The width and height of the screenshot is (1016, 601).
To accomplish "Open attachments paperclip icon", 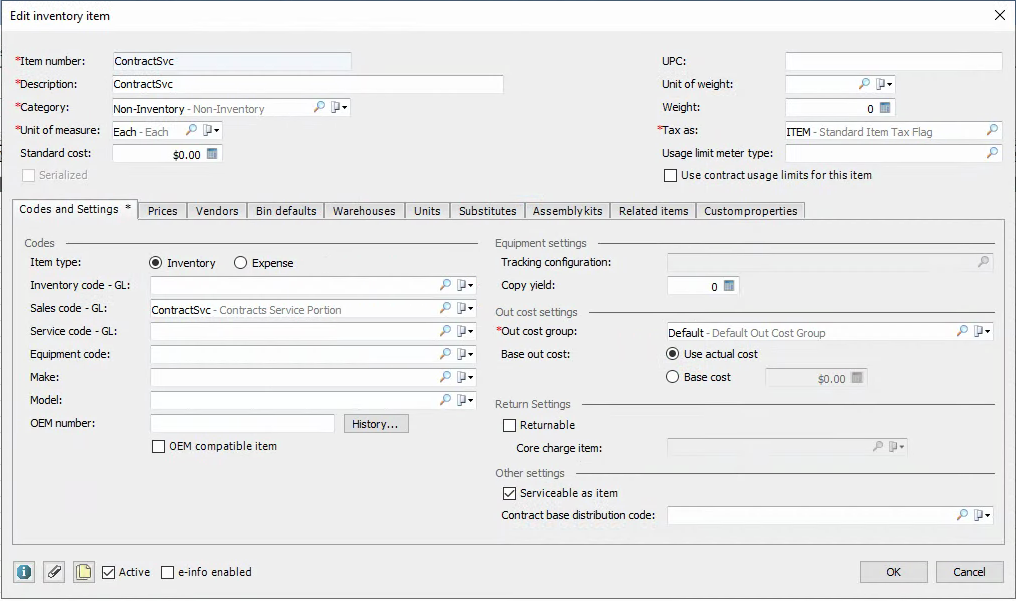I will [x=54, y=572].
